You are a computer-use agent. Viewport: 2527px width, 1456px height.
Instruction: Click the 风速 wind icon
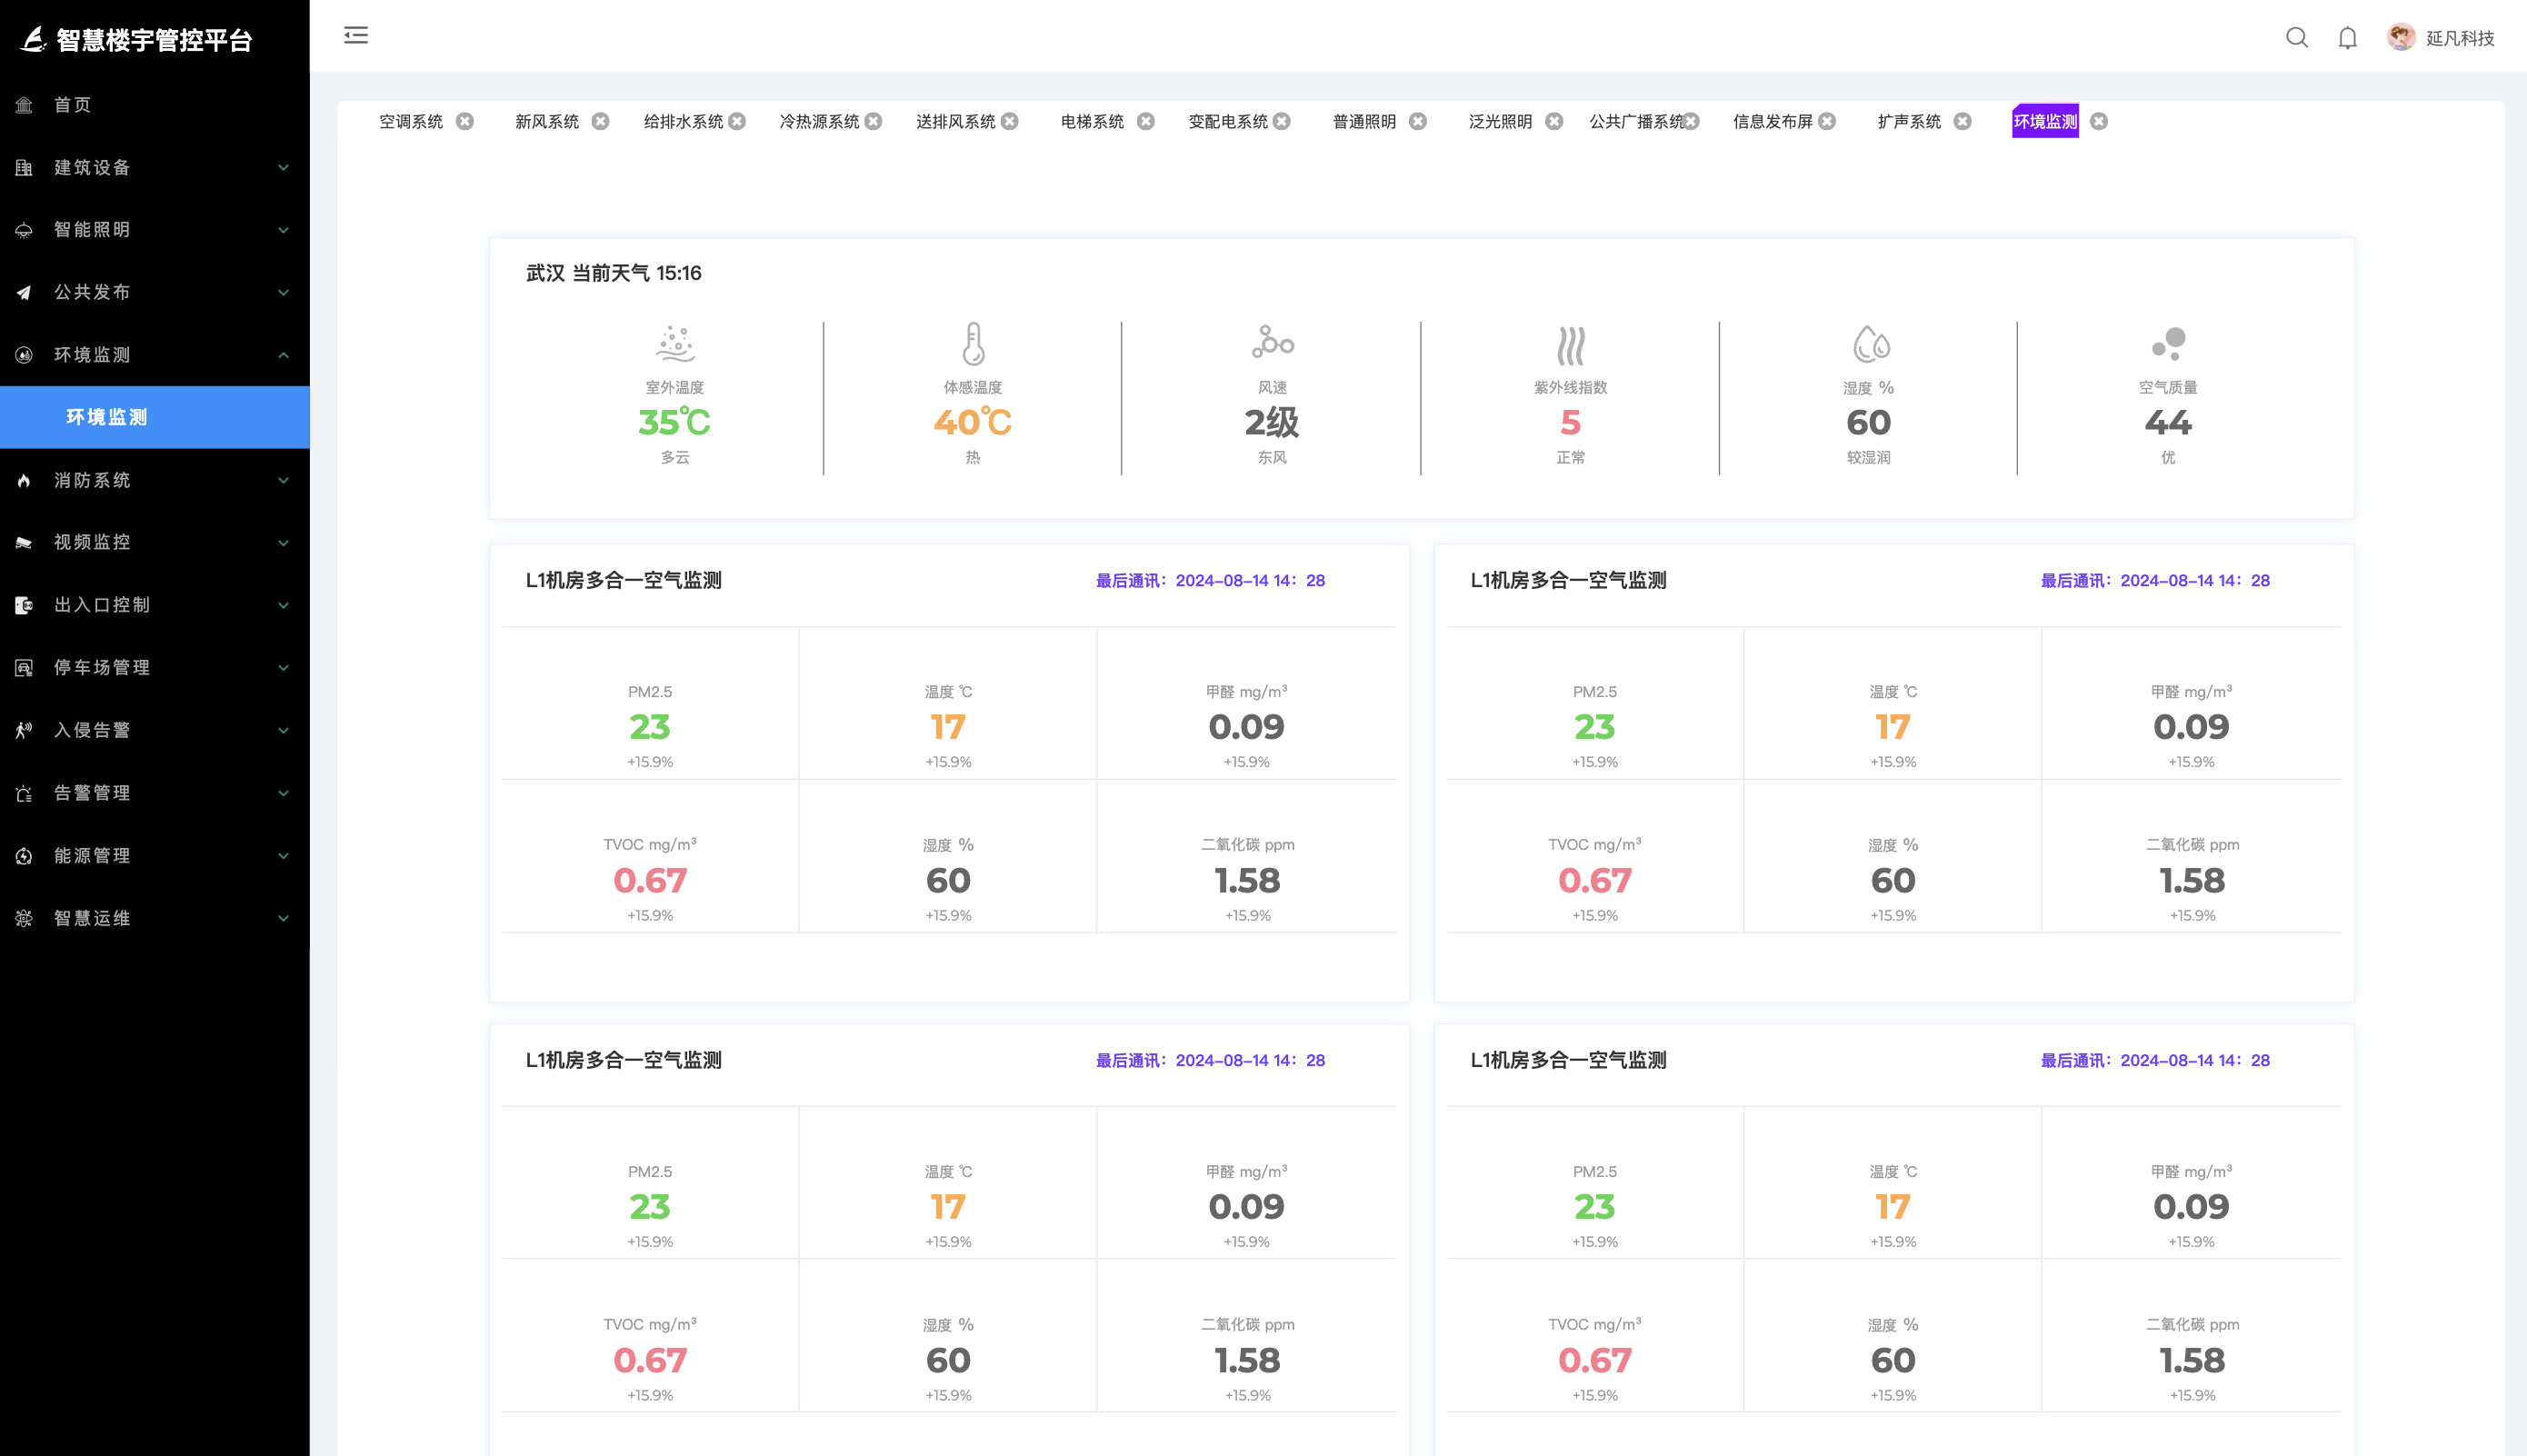(1272, 343)
